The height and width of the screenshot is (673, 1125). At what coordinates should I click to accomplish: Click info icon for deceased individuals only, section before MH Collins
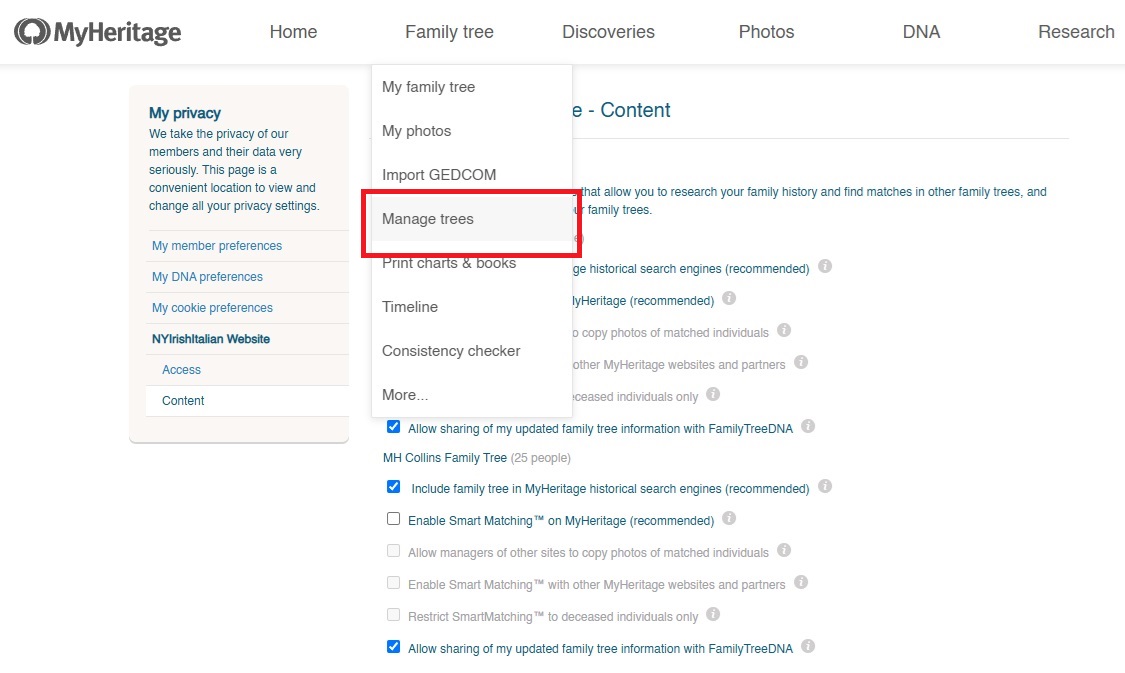[x=712, y=394]
